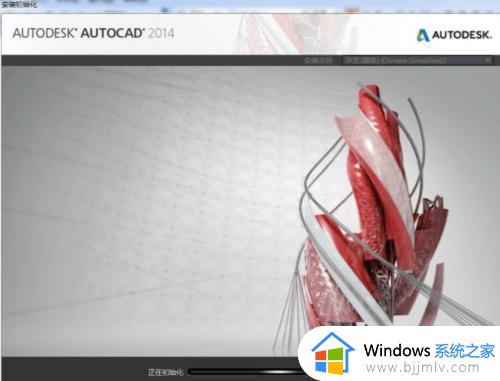Click the dark language toolbar strip

pos(150,60)
